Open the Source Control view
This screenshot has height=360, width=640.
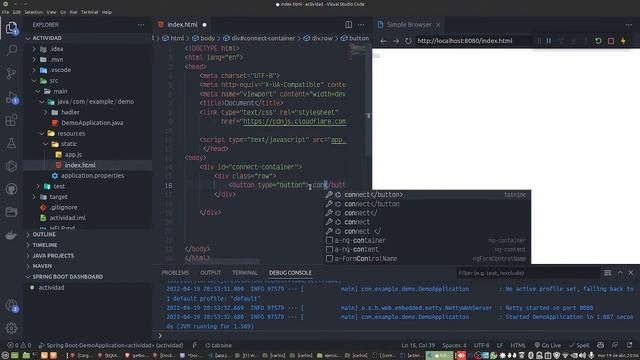(11, 73)
